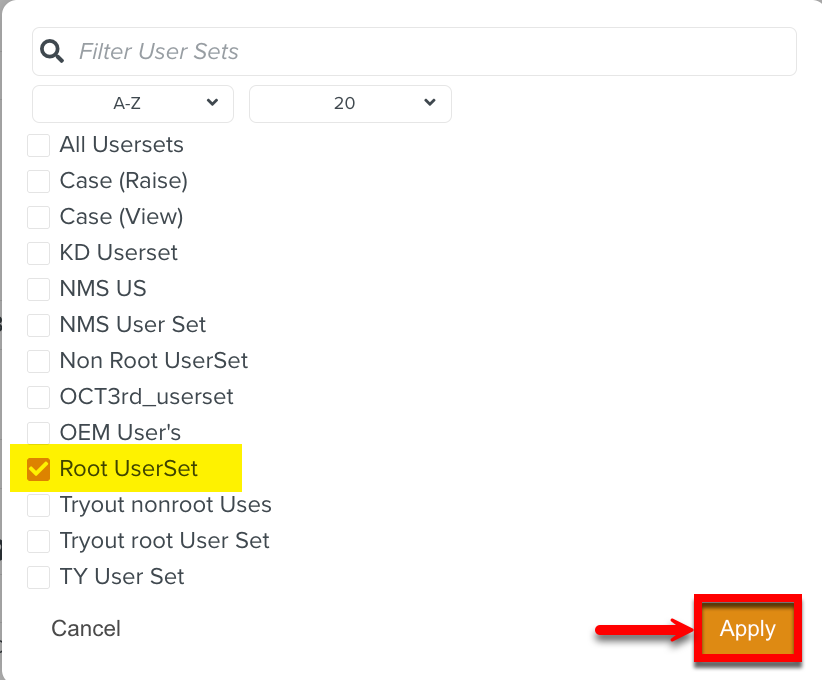The width and height of the screenshot is (822, 680).
Task: Tick the Case (View) checkbox
Action: pos(39,217)
